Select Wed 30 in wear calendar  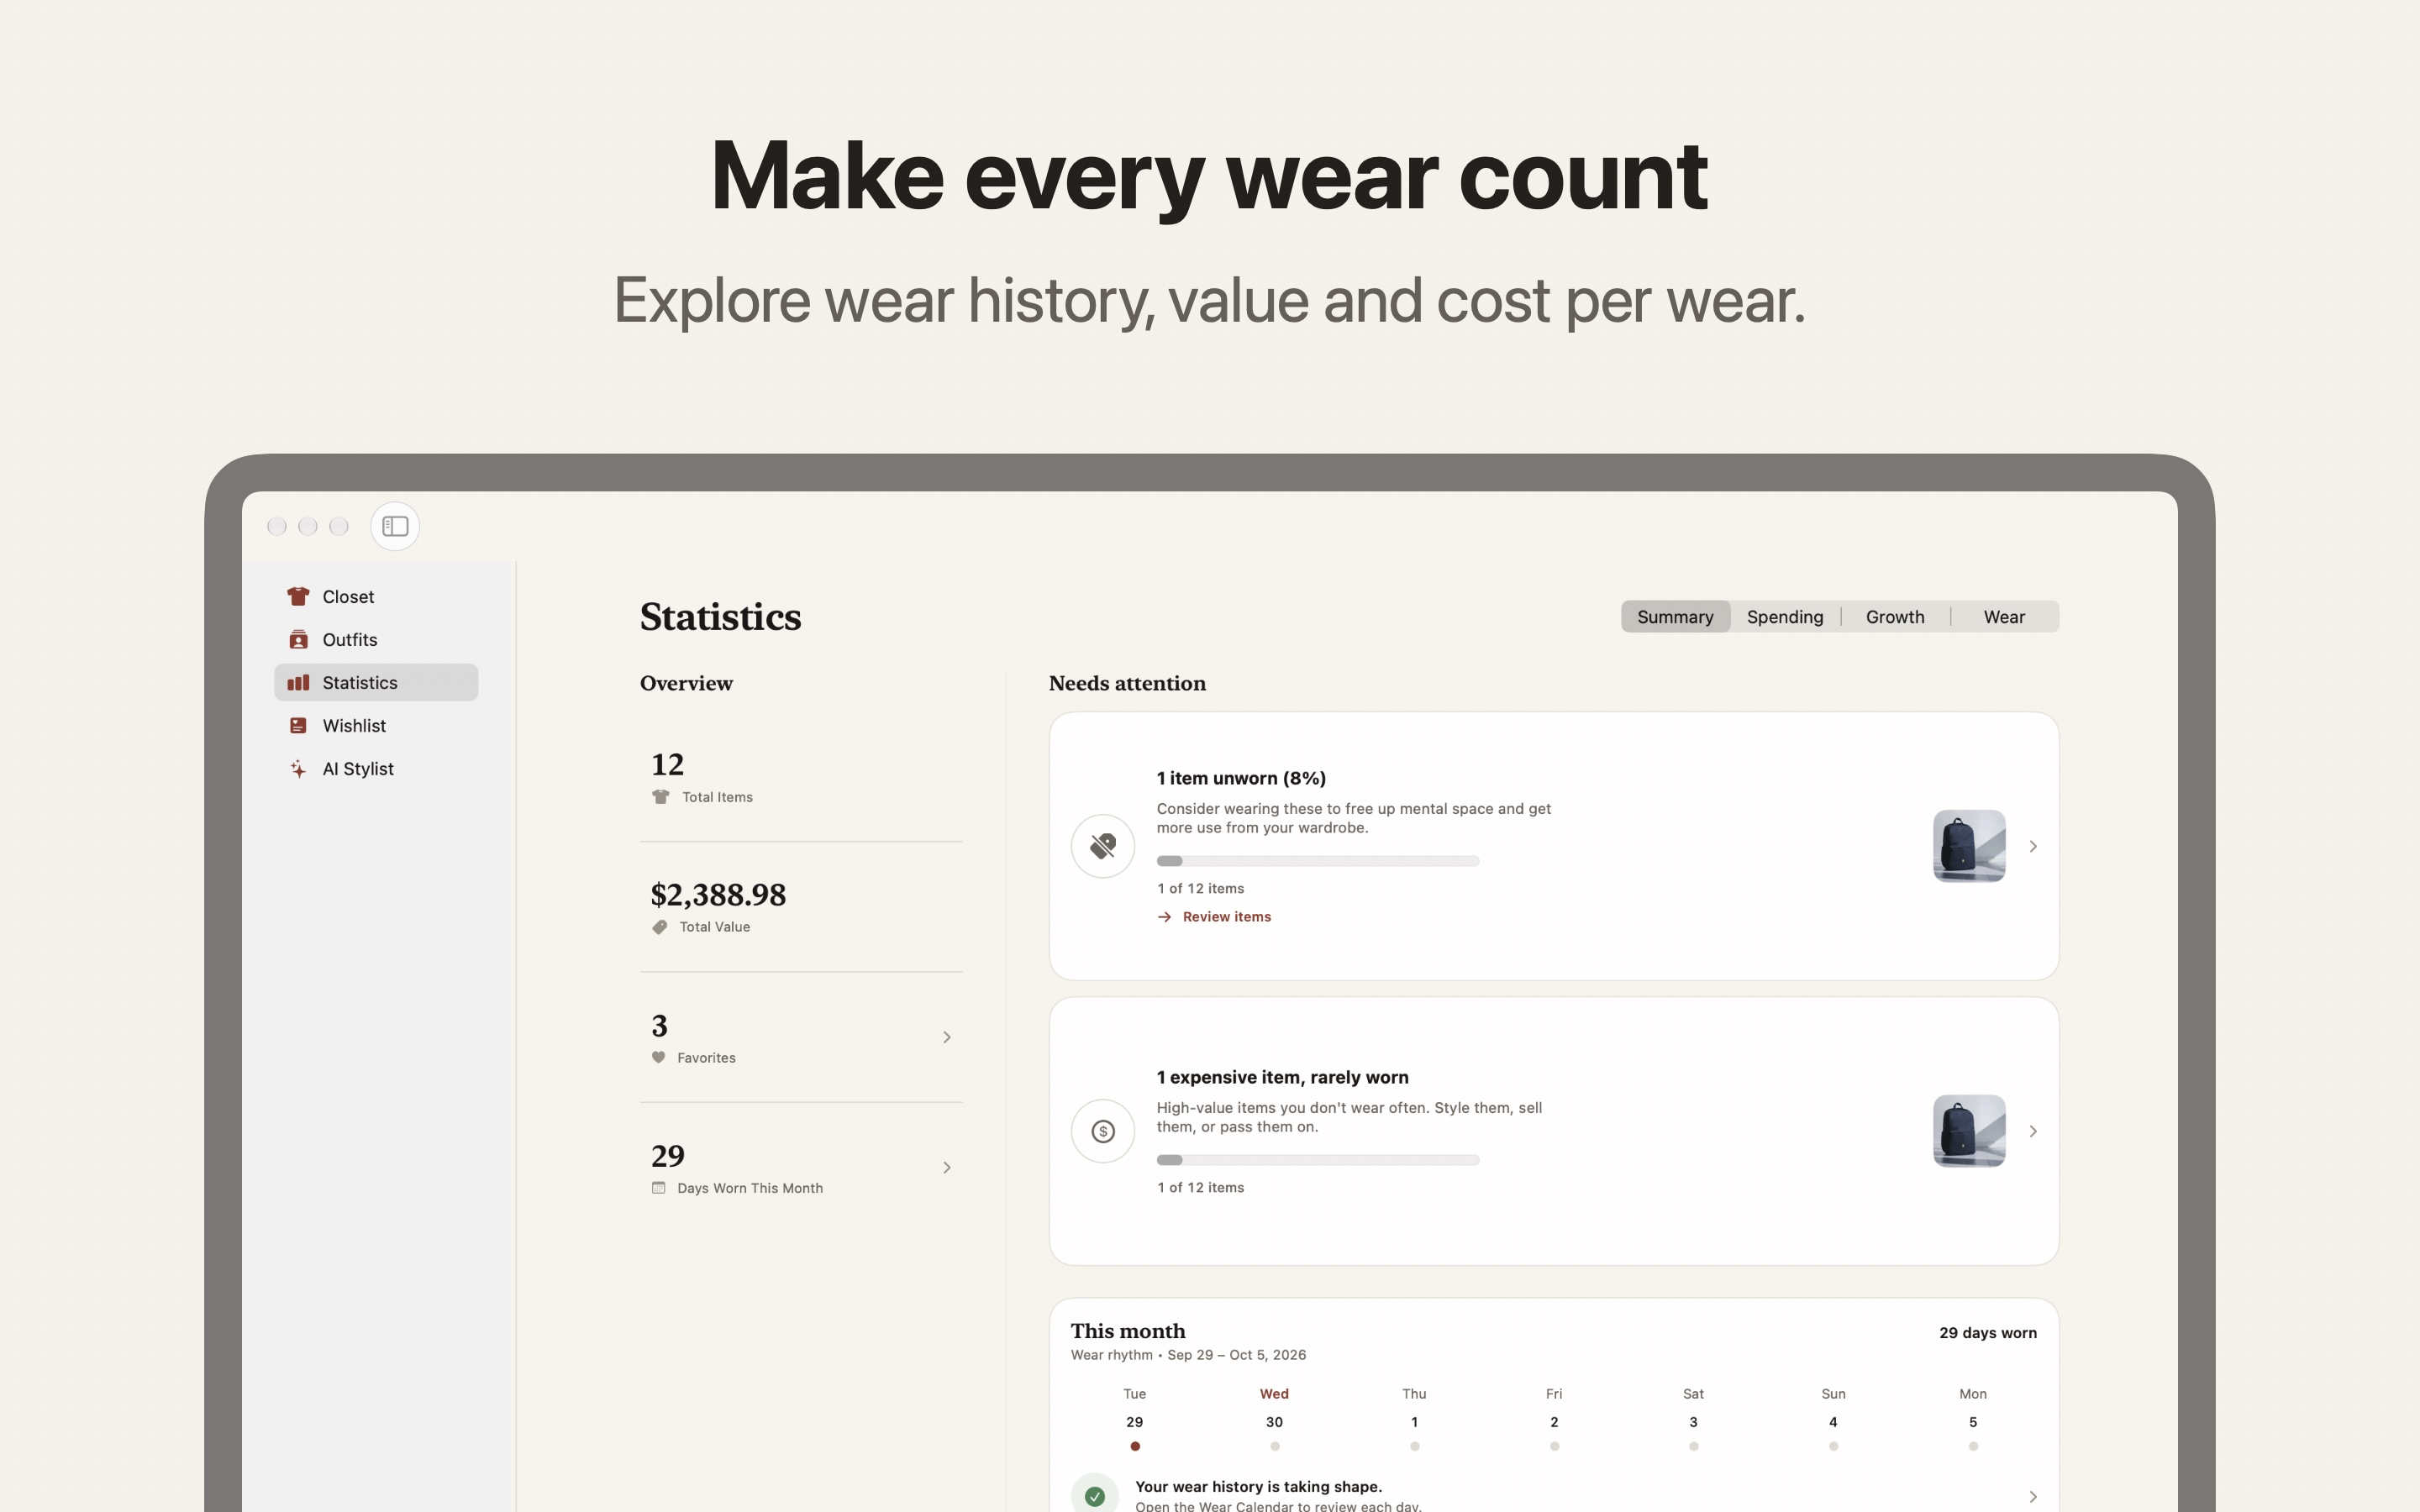(x=1274, y=1420)
